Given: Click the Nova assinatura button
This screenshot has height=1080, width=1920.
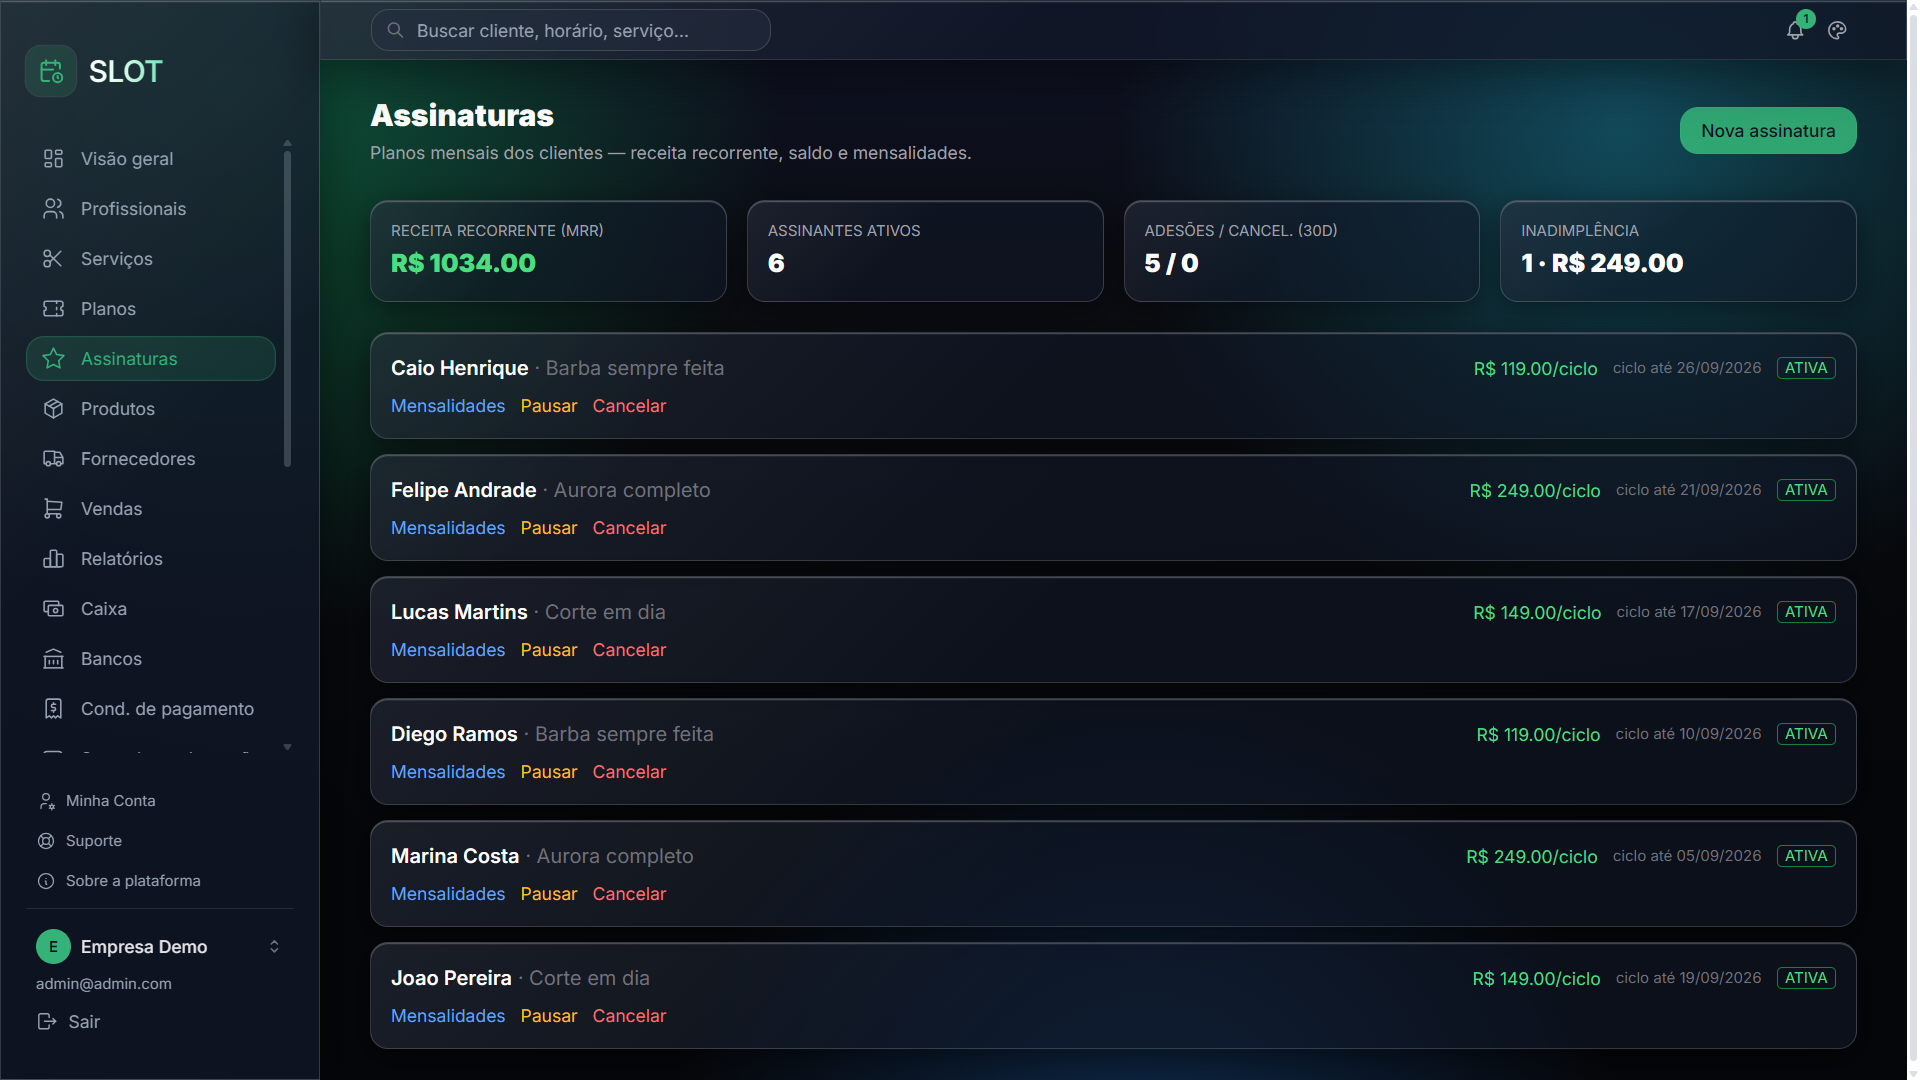Looking at the screenshot, I should (x=1767, y=131).
